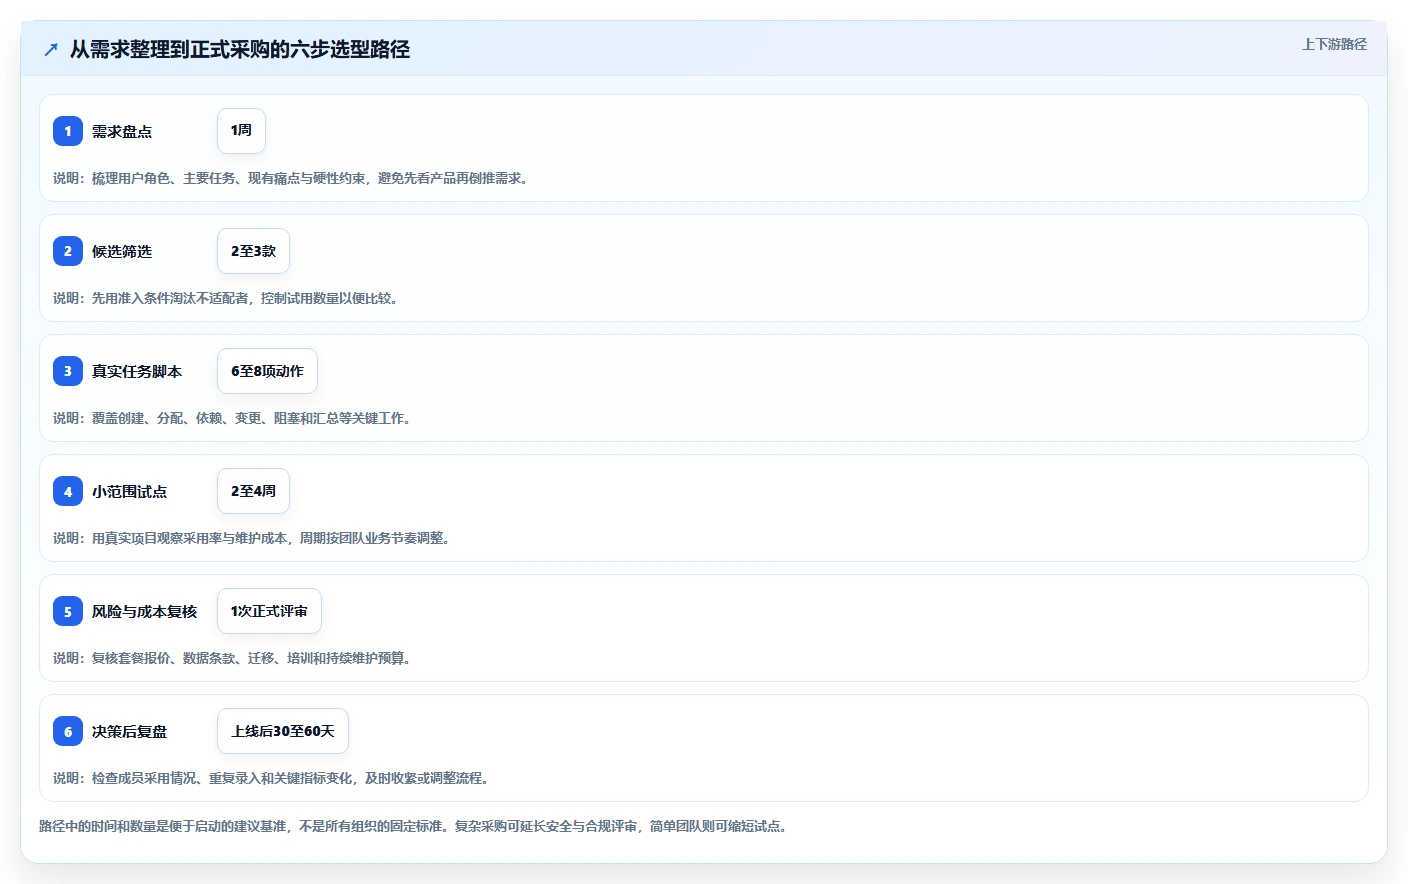Select the 1周 duration chip
This screenshot has width=1408, height=884.
(x=241, y=131)
